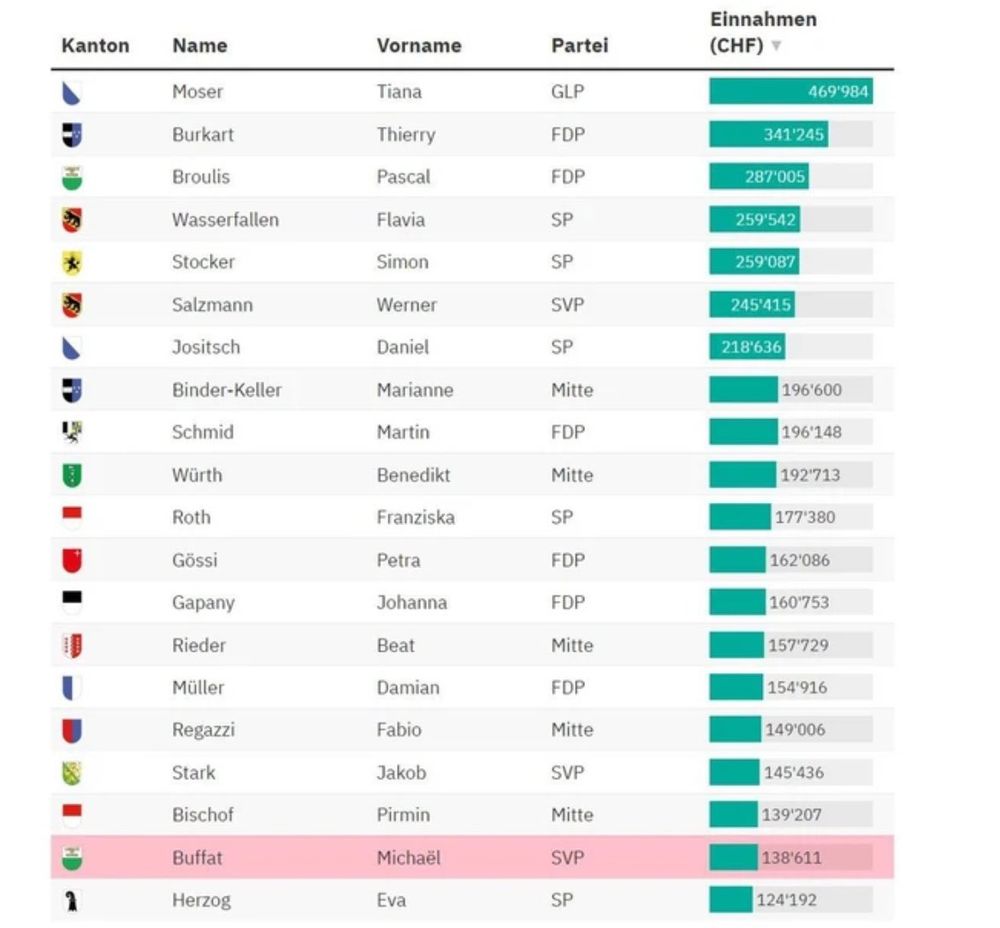Click Thurgau crest next to Stark
Image resolution: width=1000 pixels, height=928 pixels.
coord(72,773)
